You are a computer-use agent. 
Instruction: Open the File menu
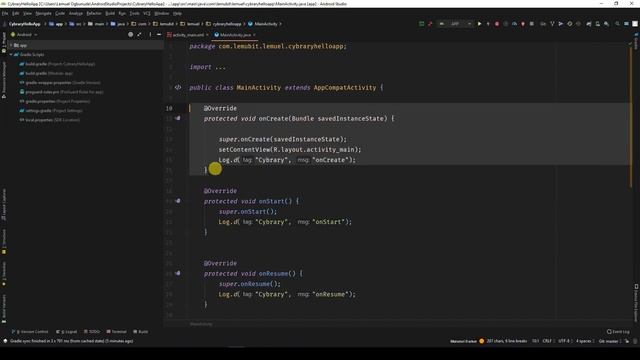click(5, 13)
